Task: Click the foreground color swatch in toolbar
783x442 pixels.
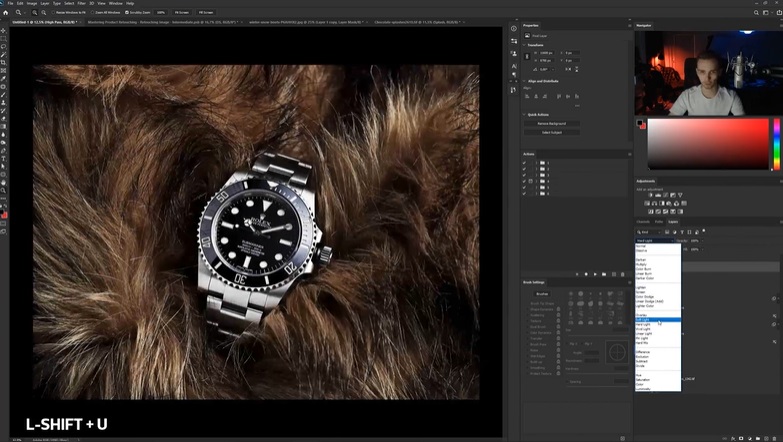Action: pyautogui.click(x=3, y=214)
